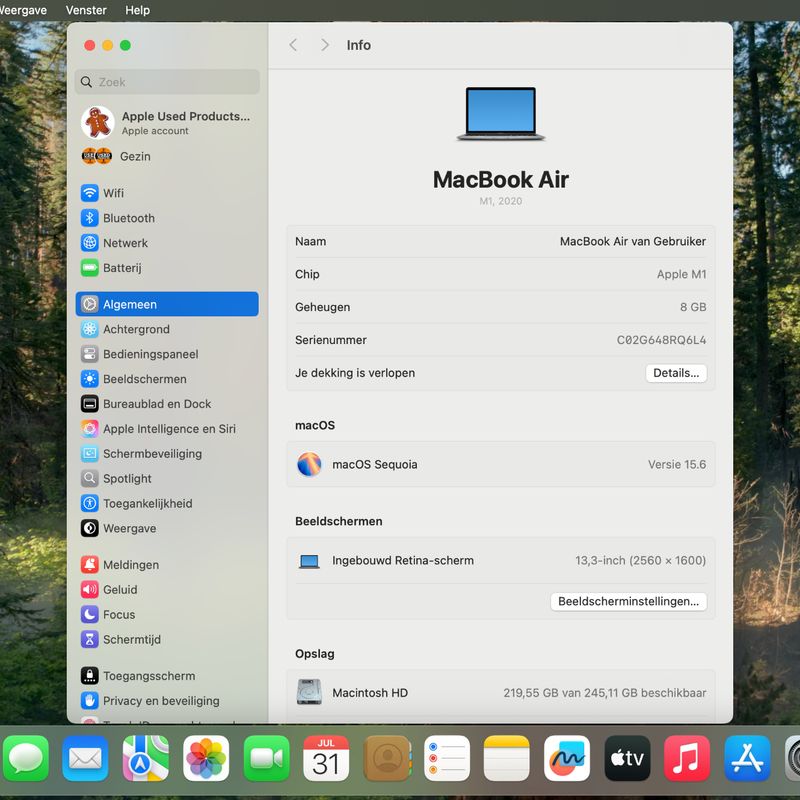Open Wifi settings icon in sidebar
Screen dimensions: 800x800
tap(90, 193)
